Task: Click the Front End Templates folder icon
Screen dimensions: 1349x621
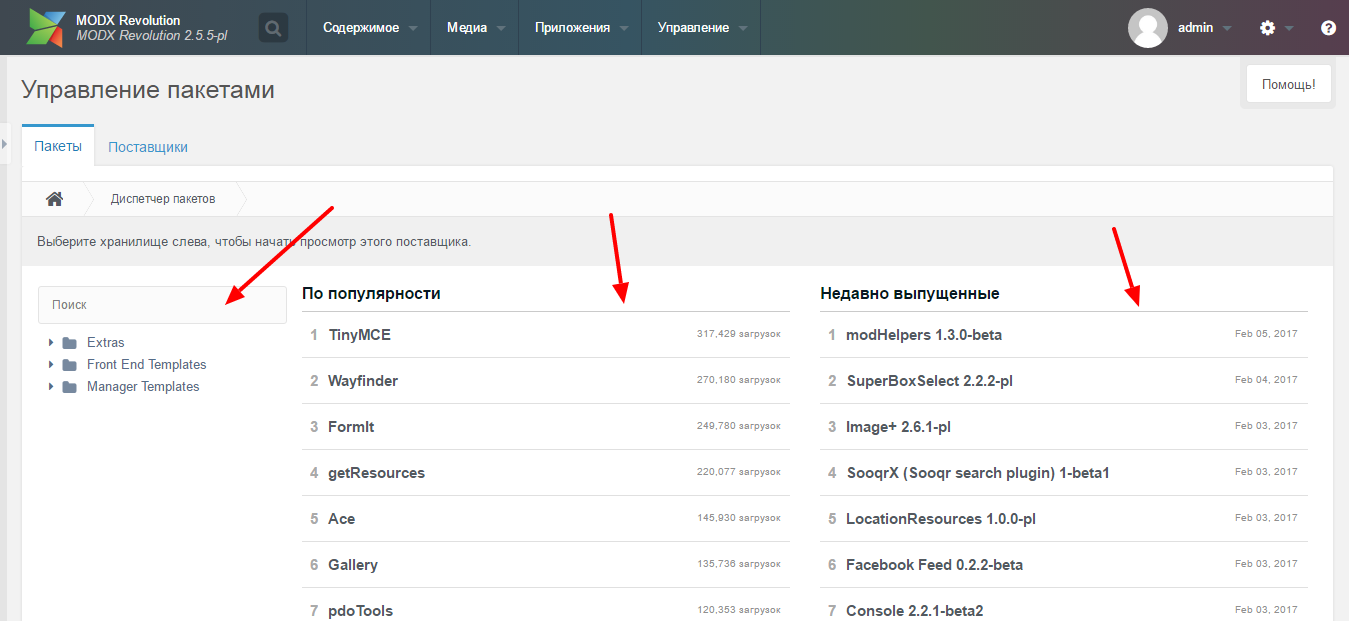Action: 69,365
